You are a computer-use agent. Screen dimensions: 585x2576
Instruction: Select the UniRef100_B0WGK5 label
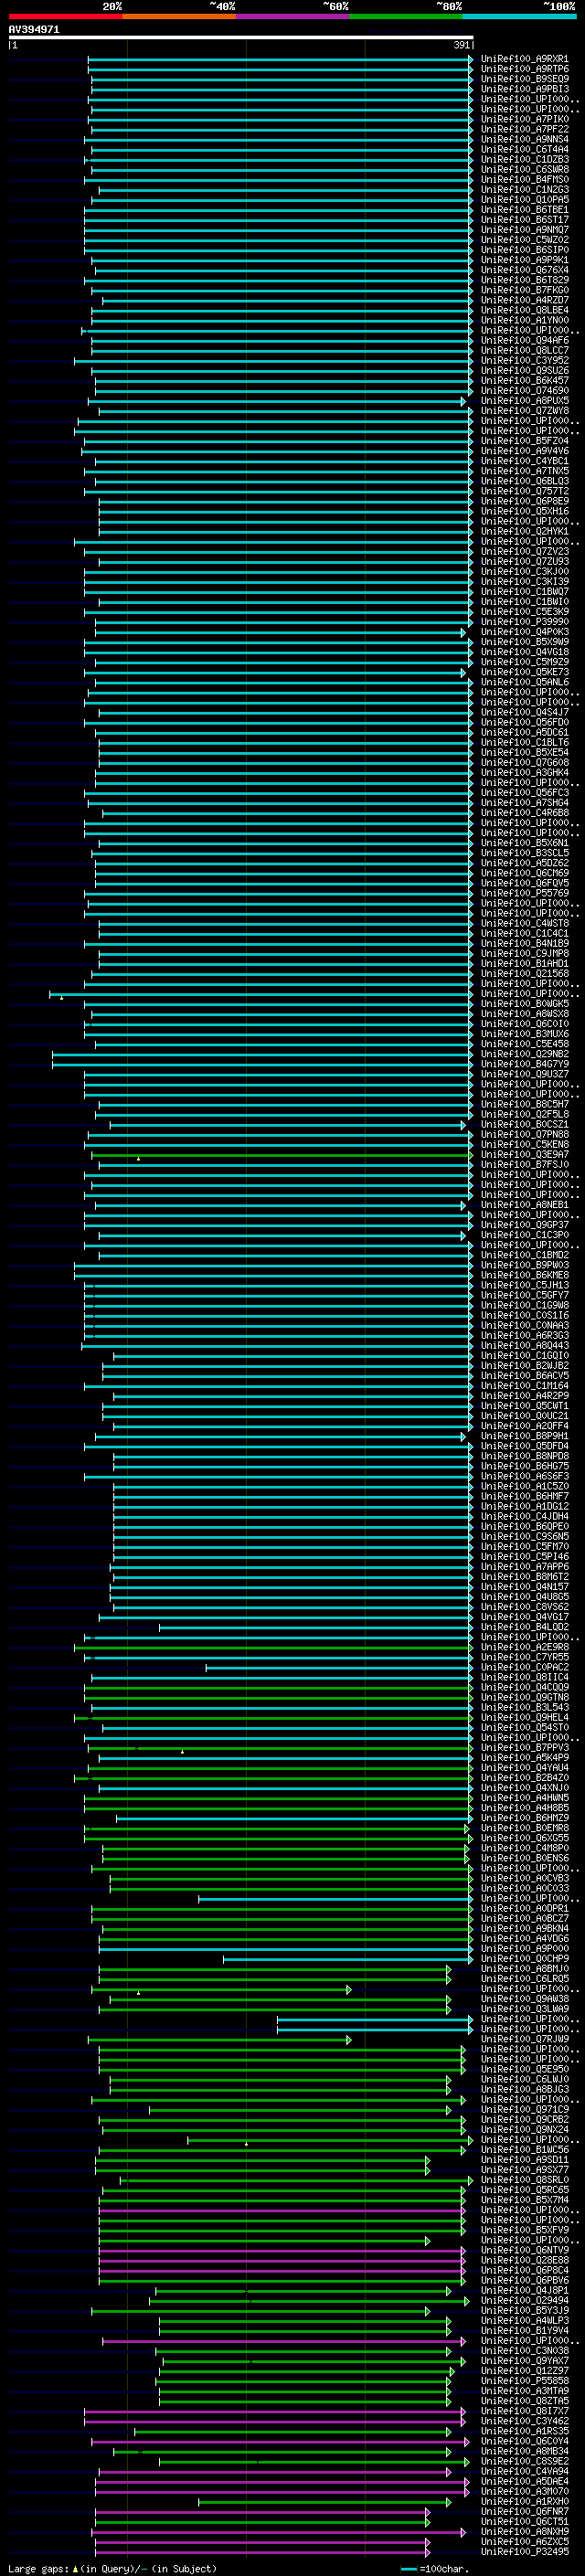point(525,1004)
